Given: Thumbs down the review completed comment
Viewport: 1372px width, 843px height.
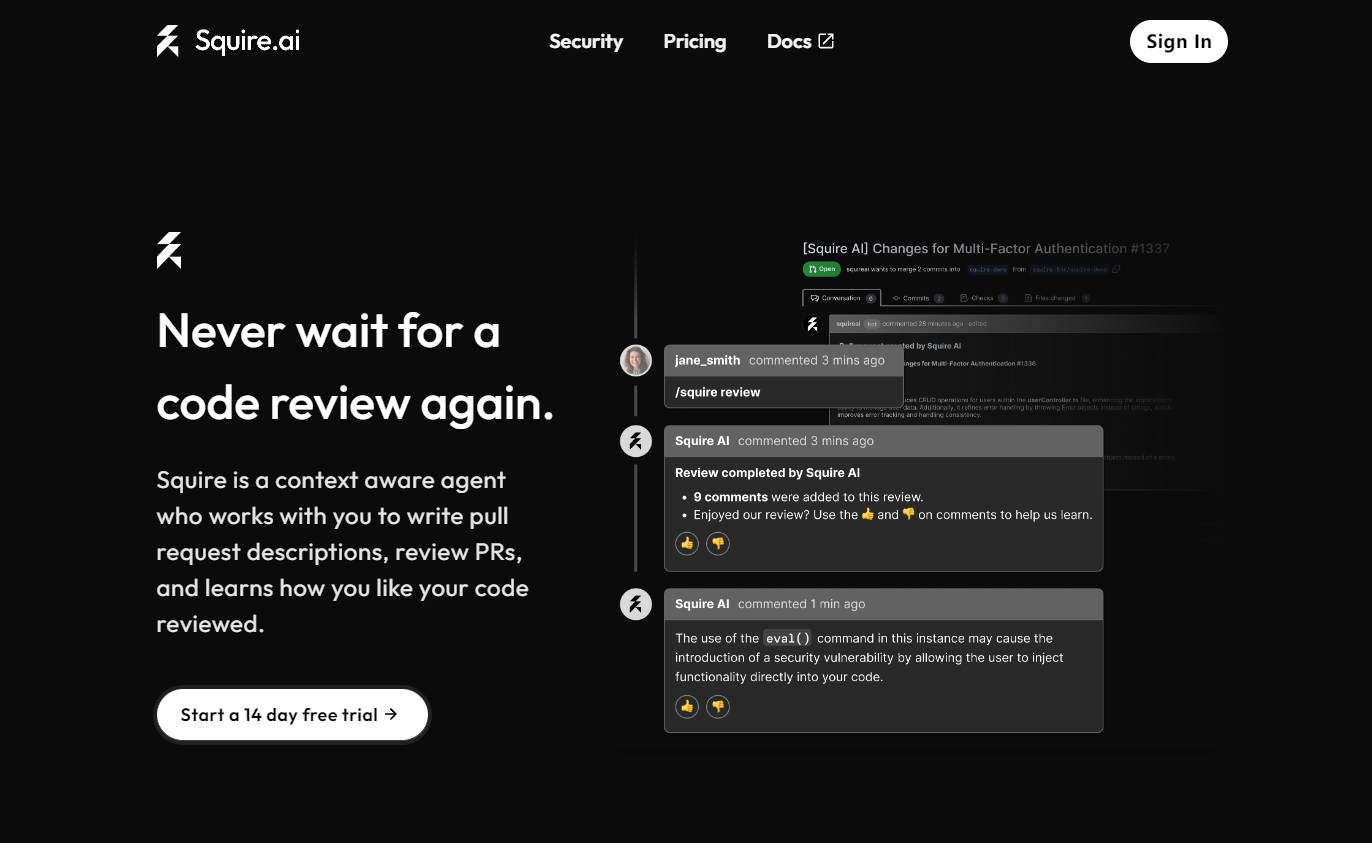Looking at the screenshot, I should pos(718,543).
